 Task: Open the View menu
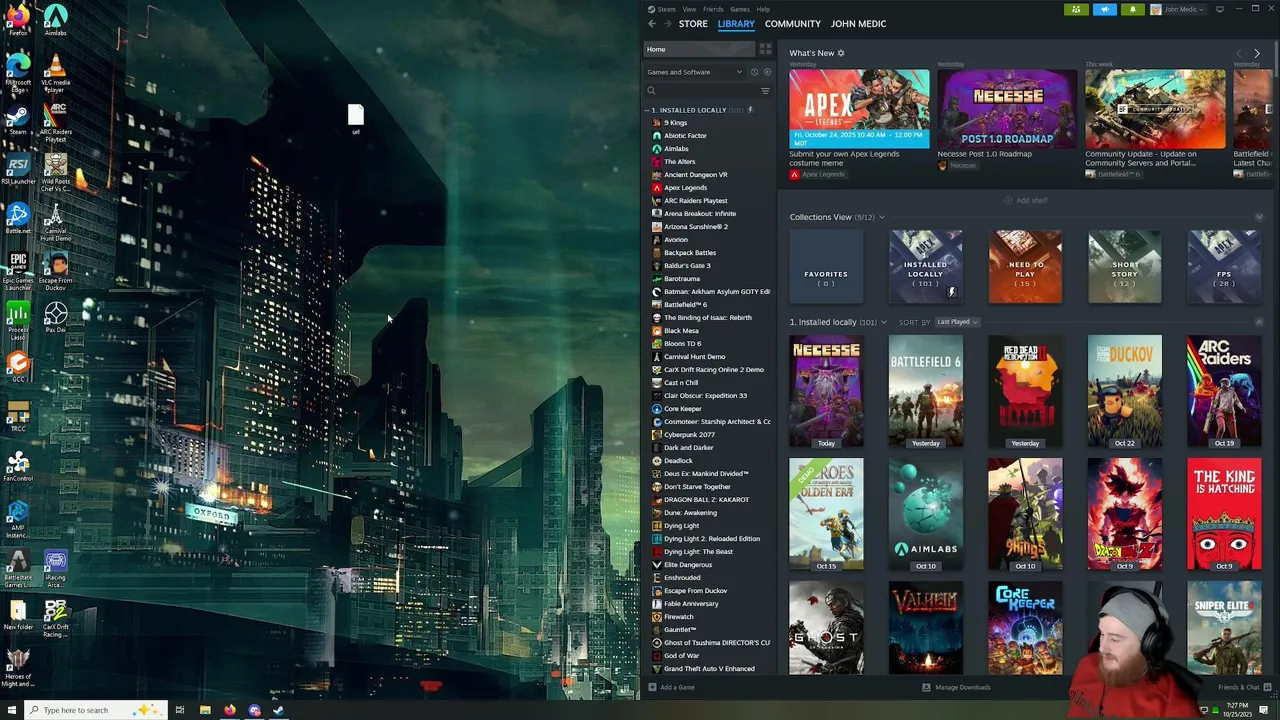[x=689, y=9]
